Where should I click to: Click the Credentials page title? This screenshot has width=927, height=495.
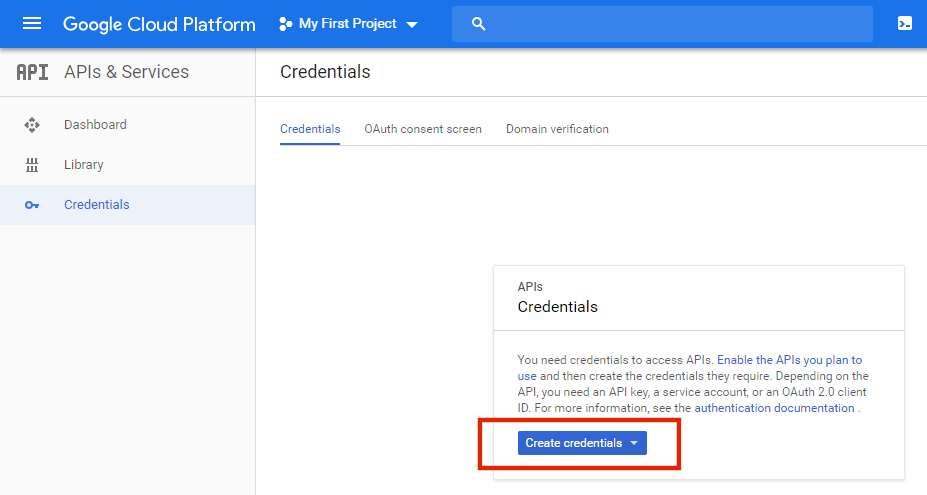tap(325, 72)
